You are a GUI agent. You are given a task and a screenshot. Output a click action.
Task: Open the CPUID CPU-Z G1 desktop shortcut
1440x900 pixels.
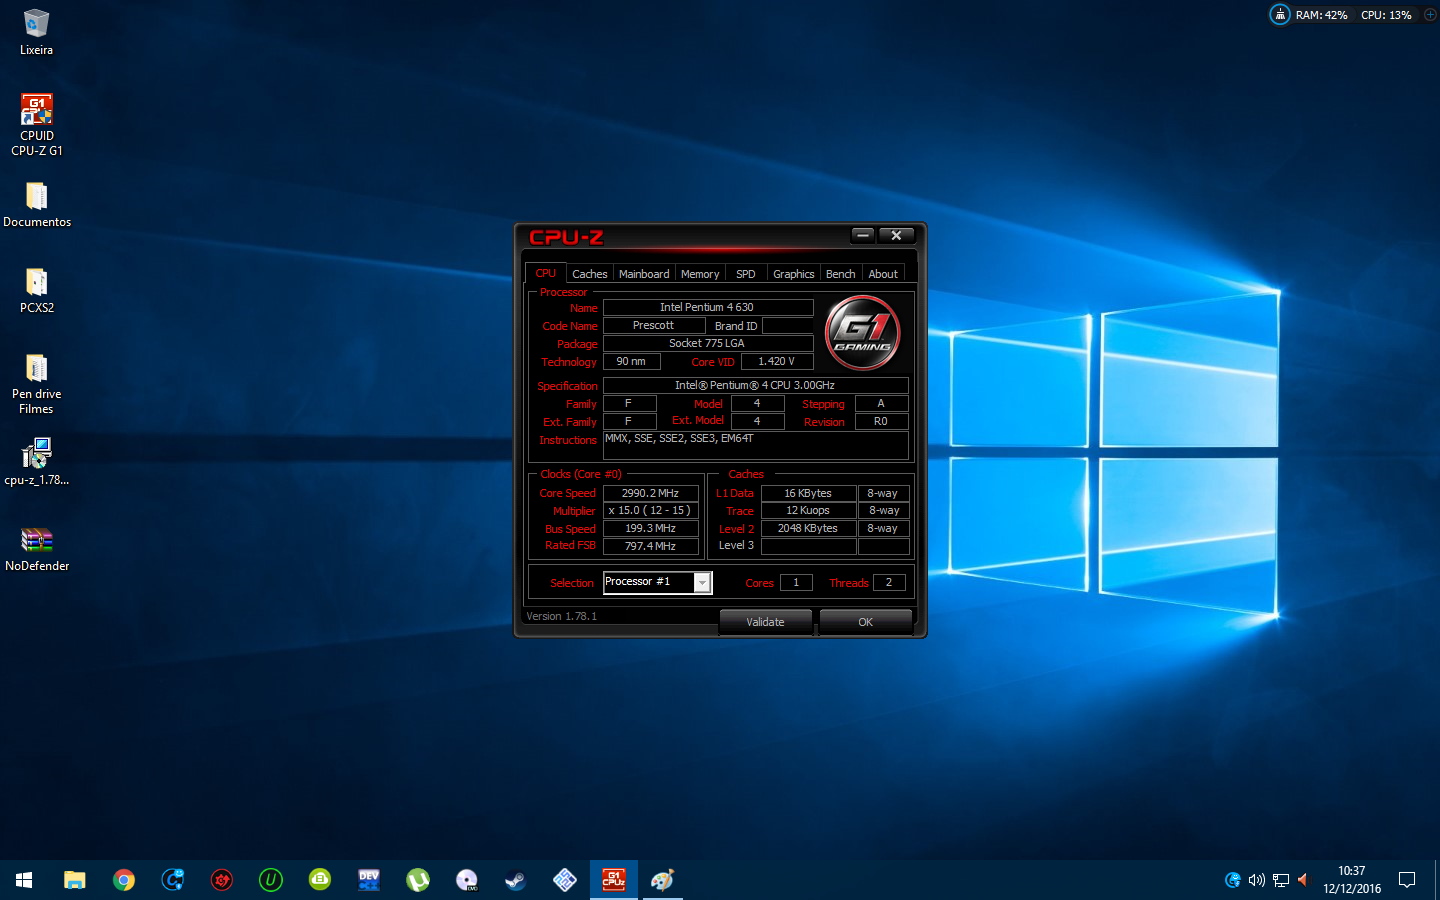point(37,125)
